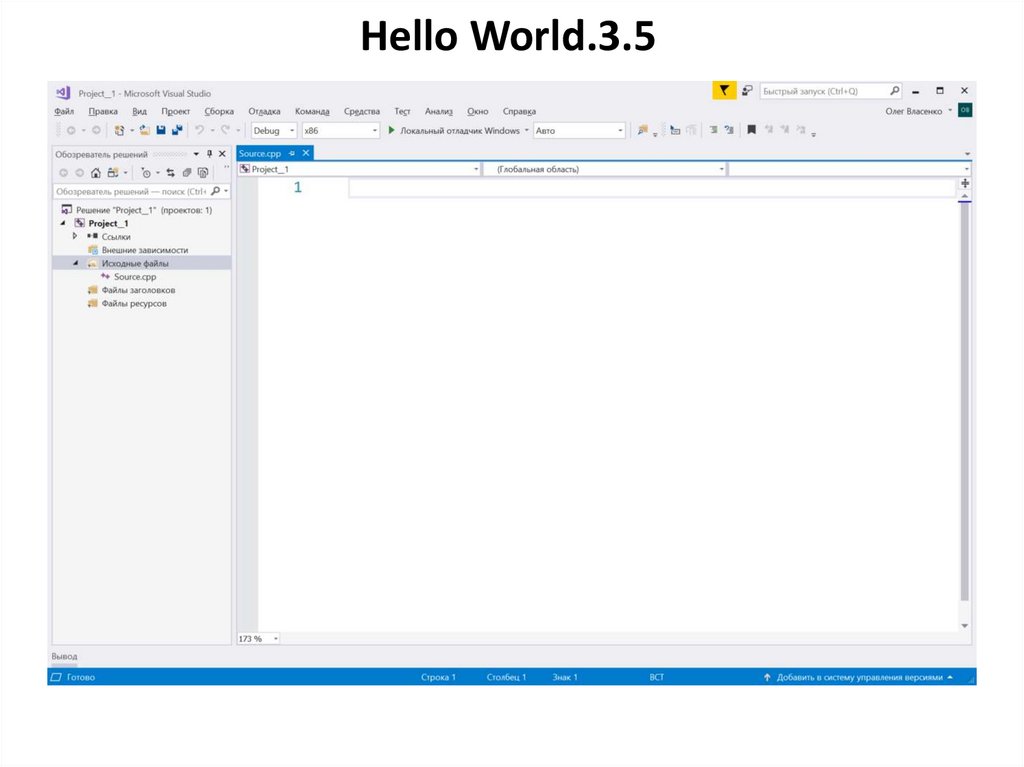Click Добавить в систему управления версиями
This screenshot has width=1024, height=767.
click(x=858, y=677)
